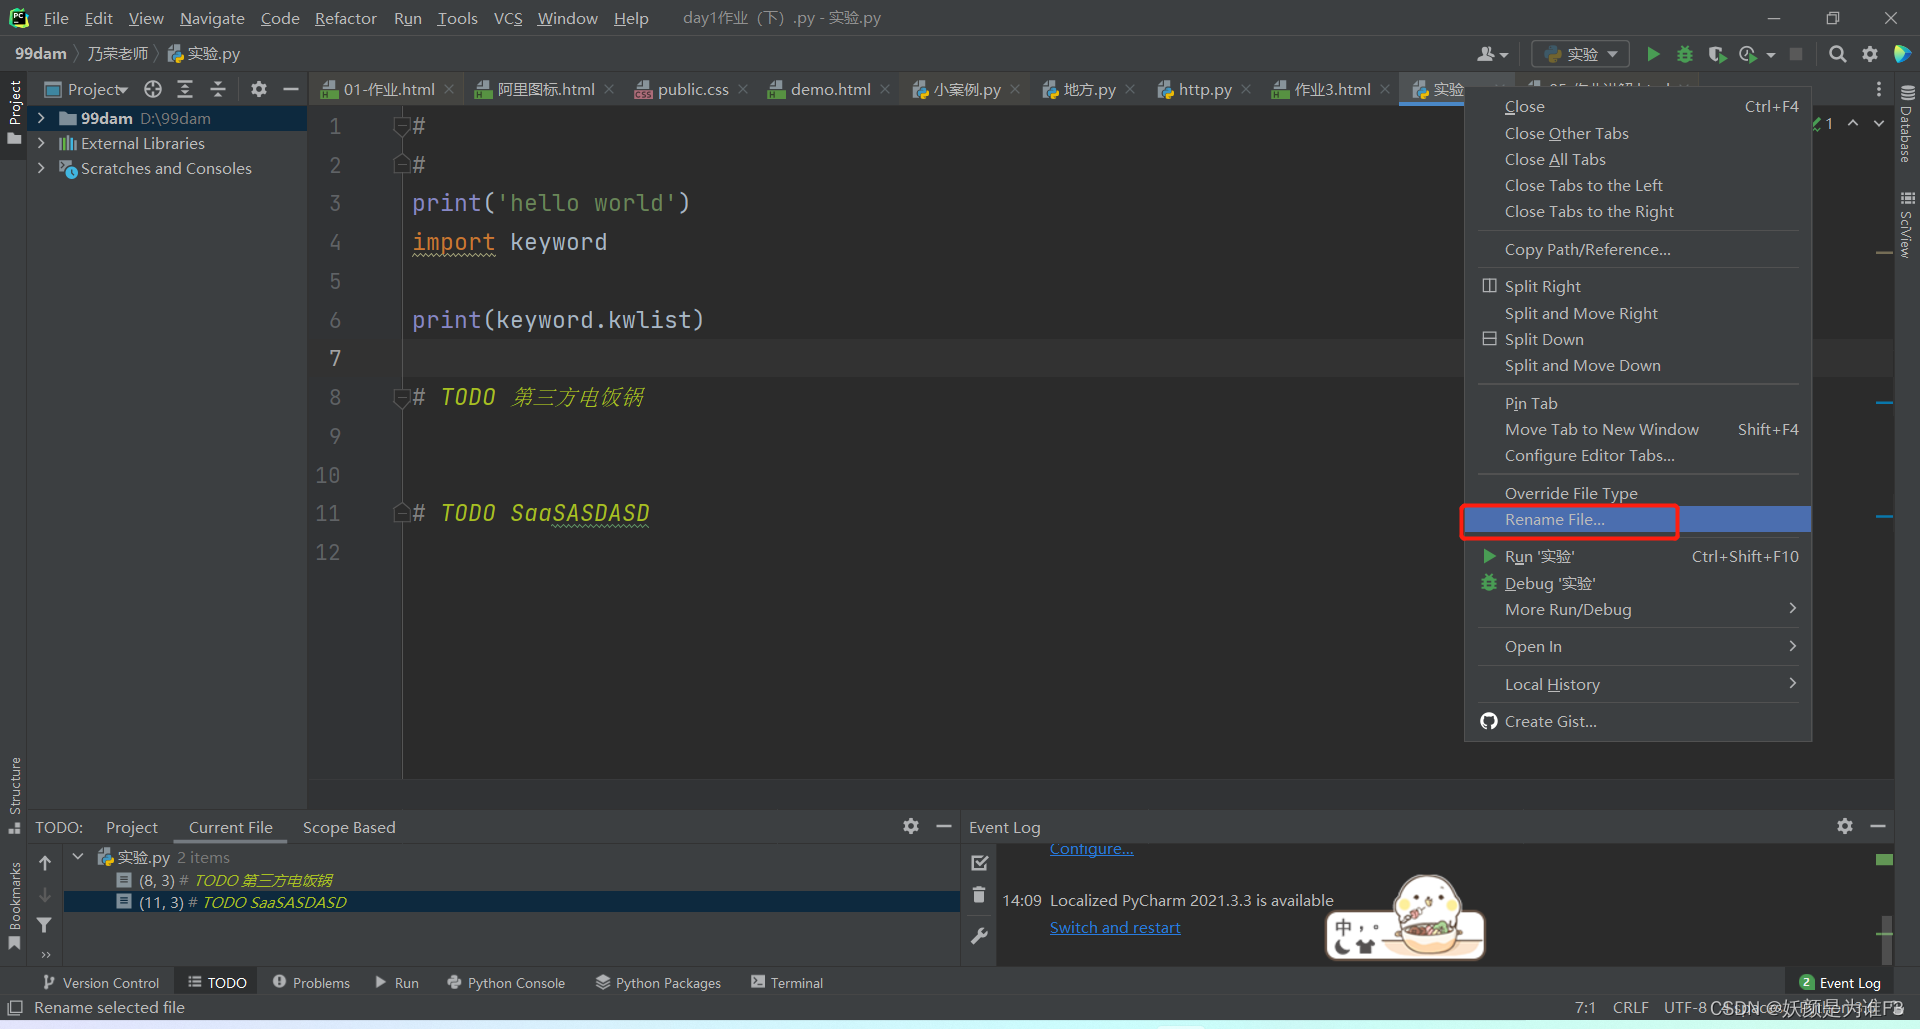Click Mark all as read in Event Log
The height and width of the screenshot is (1029, 1920).
click(980, 862)
